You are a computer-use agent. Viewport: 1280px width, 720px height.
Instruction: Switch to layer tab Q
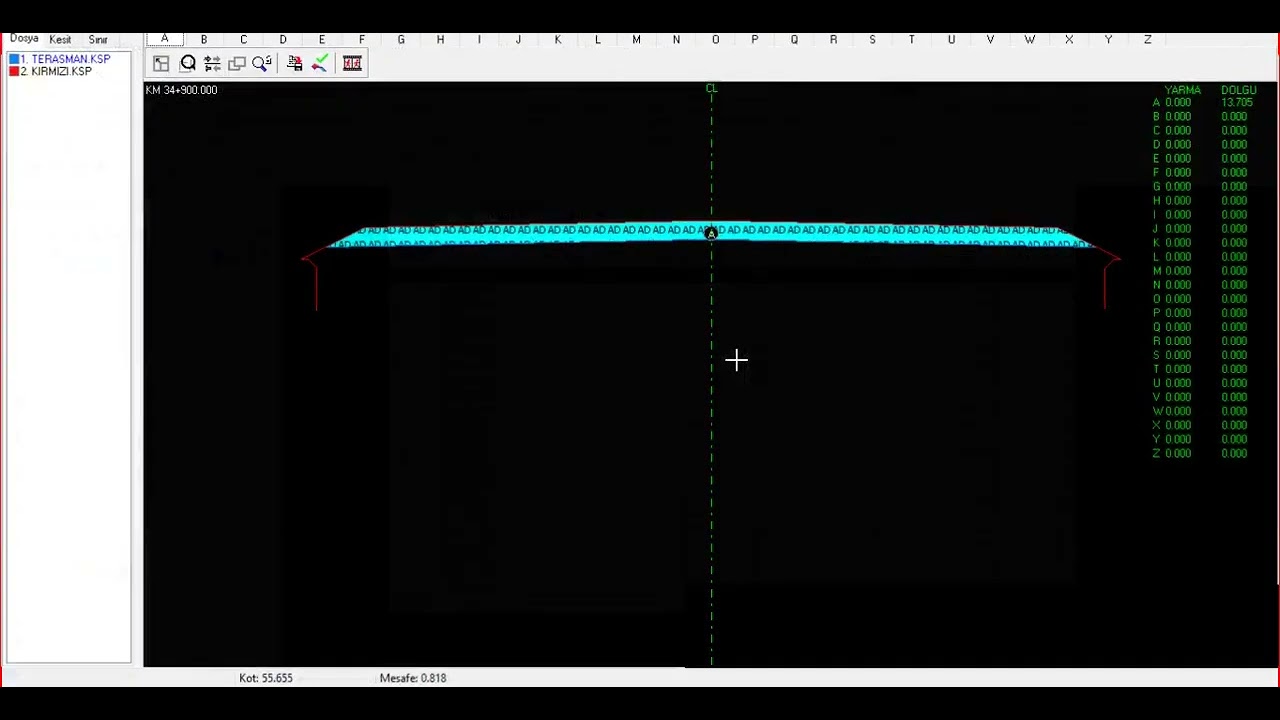click(x=794, y=40)
